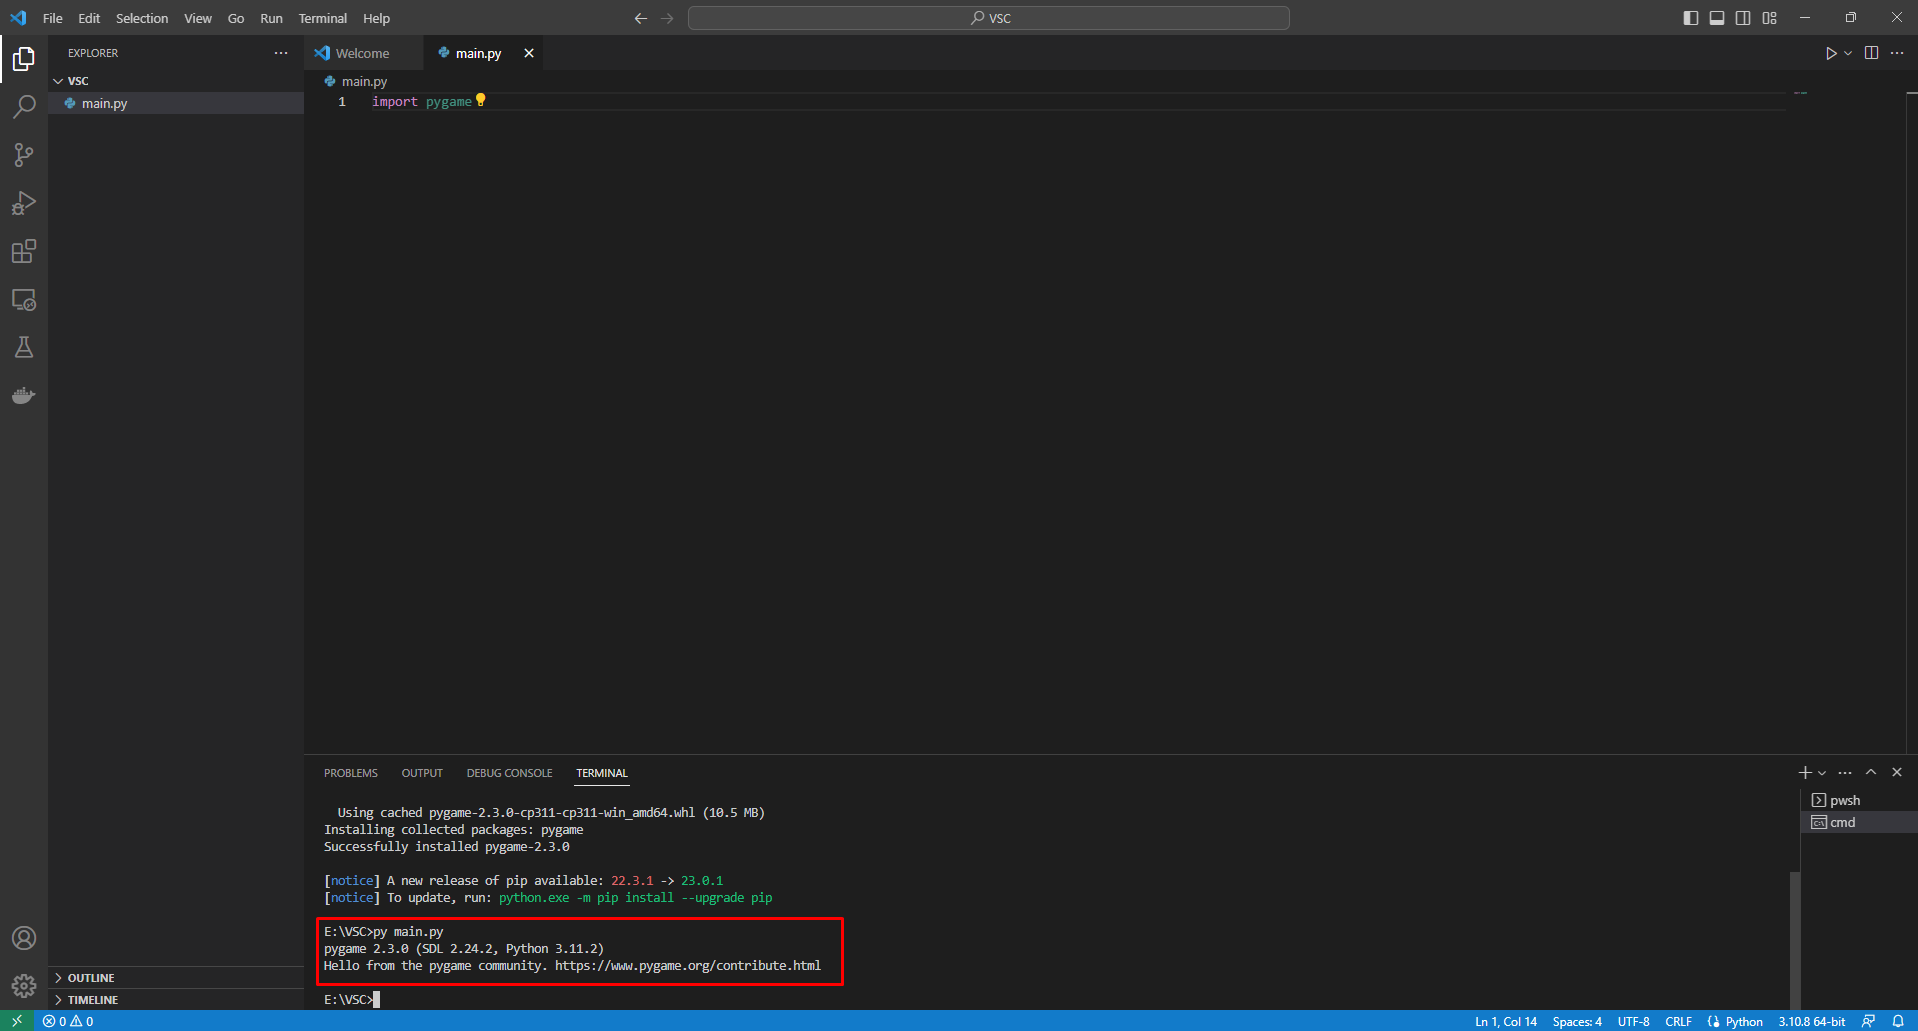Screen dimensions: 1918x1031
Task: Open the Help menu
Action: click(376, 18)
